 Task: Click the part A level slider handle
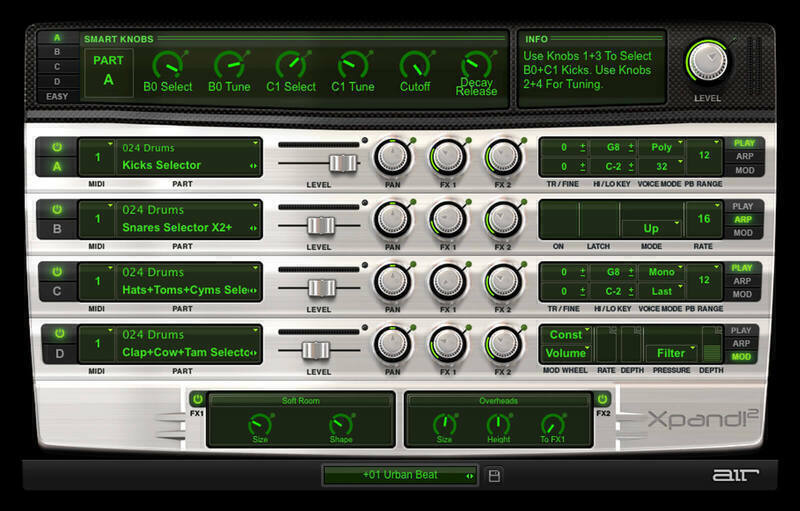tap(343, 163)
